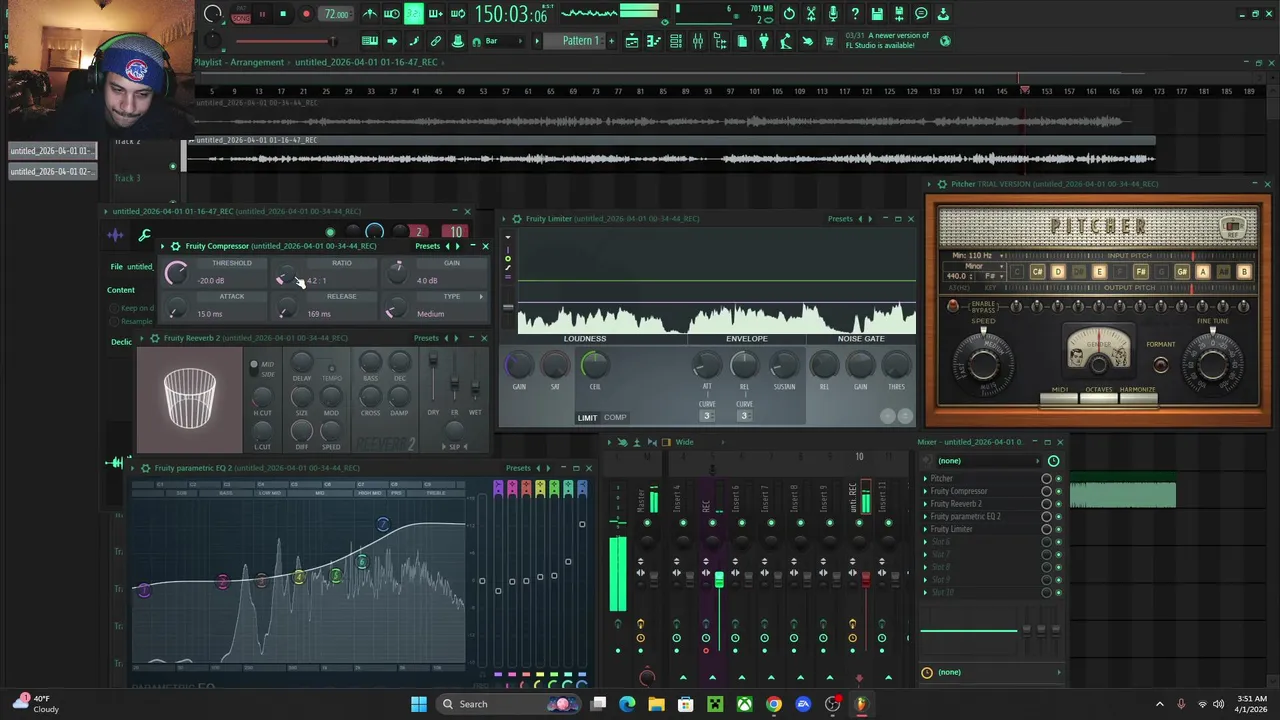Expand the Pitcher slot arrow in mixer
The image size is (1280, 720).
[x=925, y=479]
